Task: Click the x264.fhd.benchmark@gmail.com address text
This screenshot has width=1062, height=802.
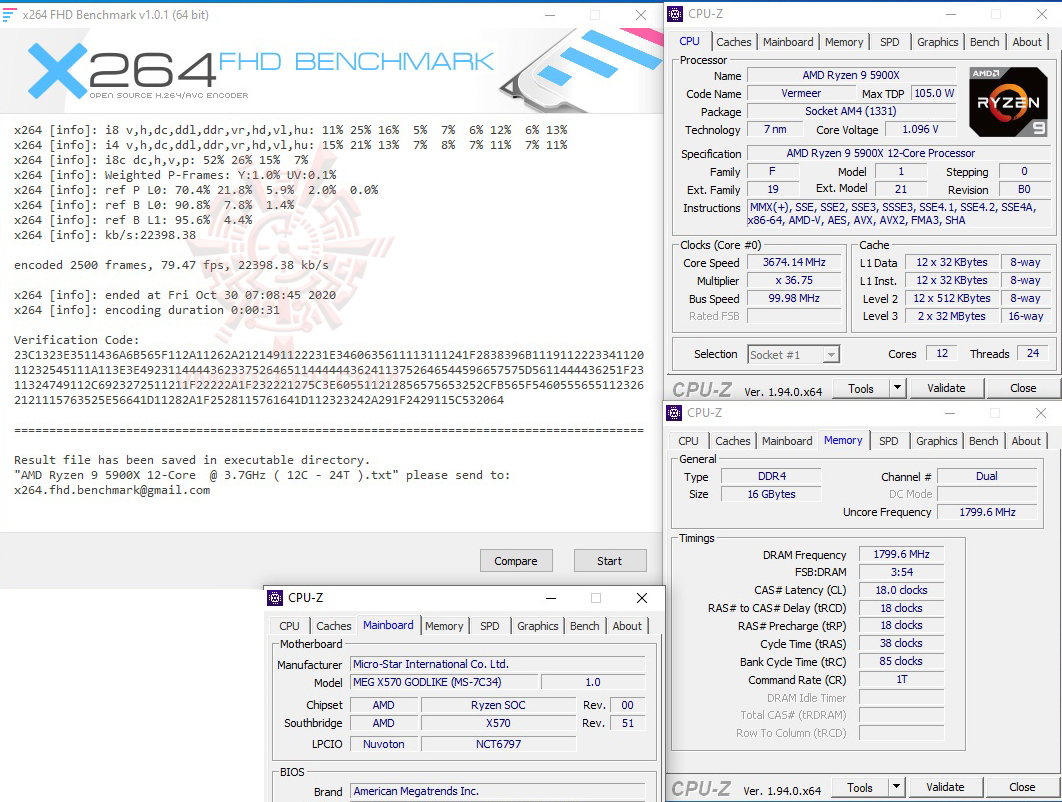Action: pyautogui.click(x=112, y=490)
